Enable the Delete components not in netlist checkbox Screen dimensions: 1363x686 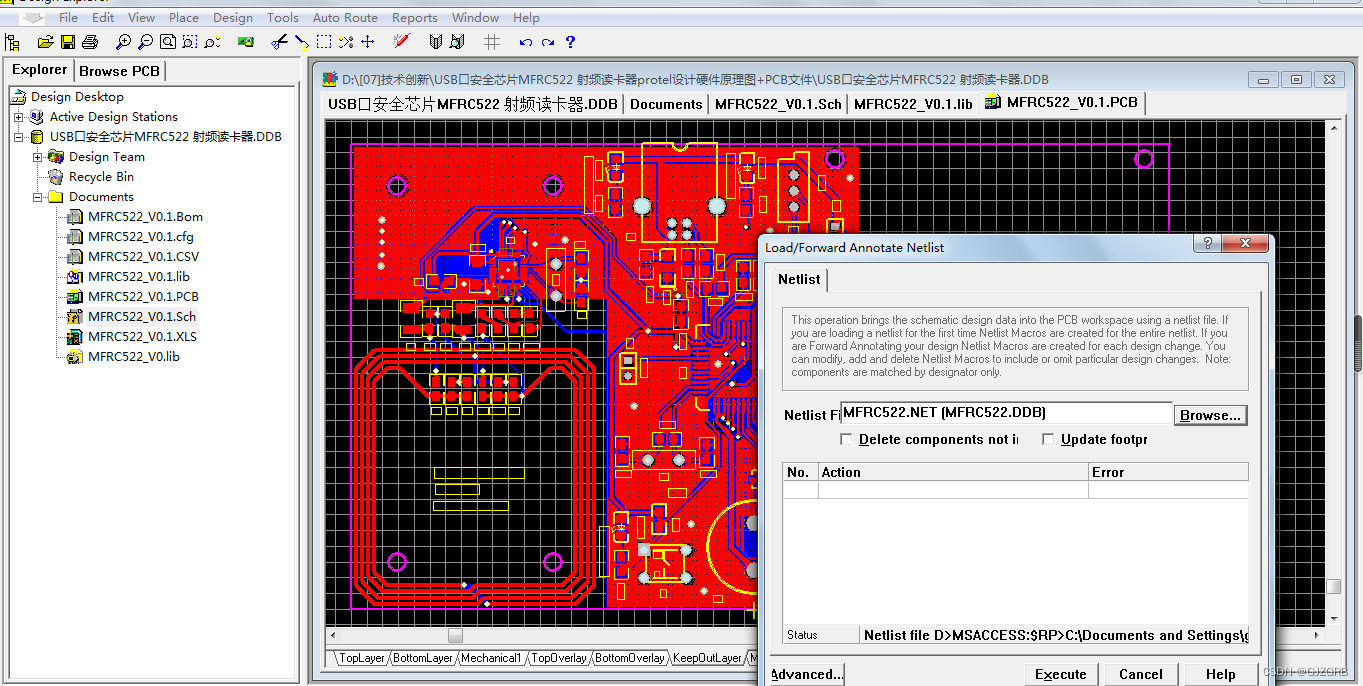coord(847,439)
